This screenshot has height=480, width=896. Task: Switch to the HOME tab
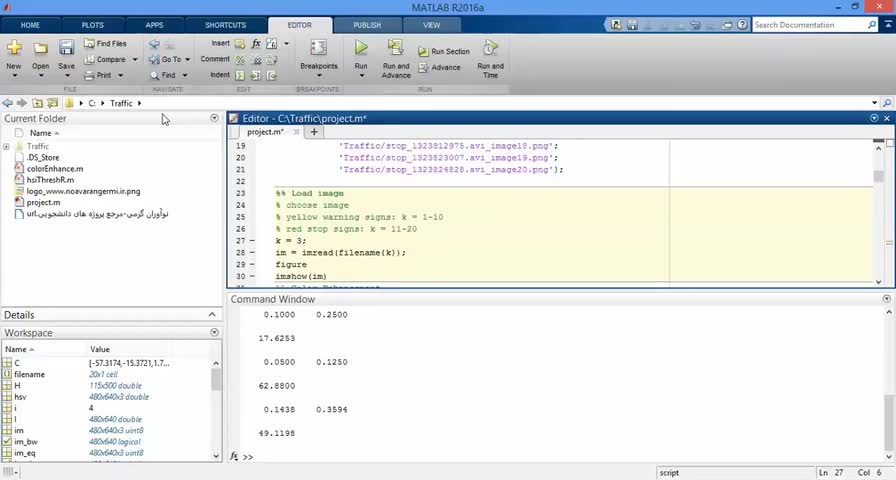coord(30,25)
